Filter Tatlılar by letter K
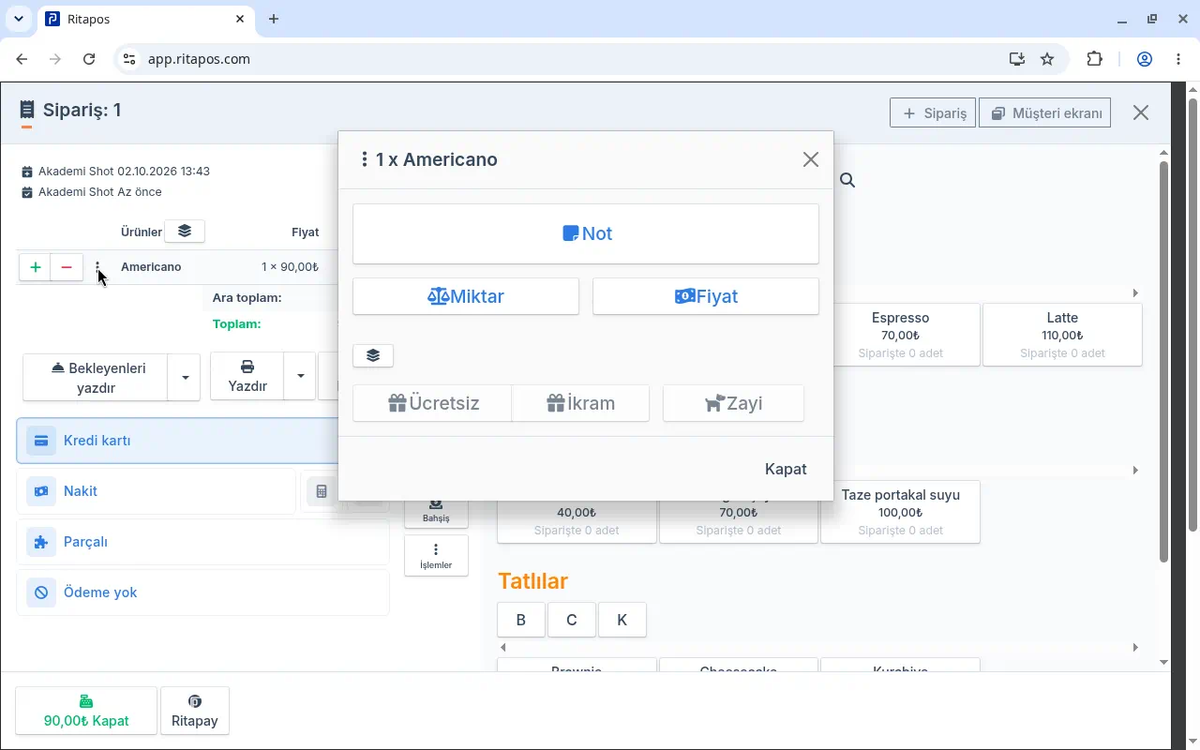This screenshot has height=750, width=1200. [x=622, y=620]
